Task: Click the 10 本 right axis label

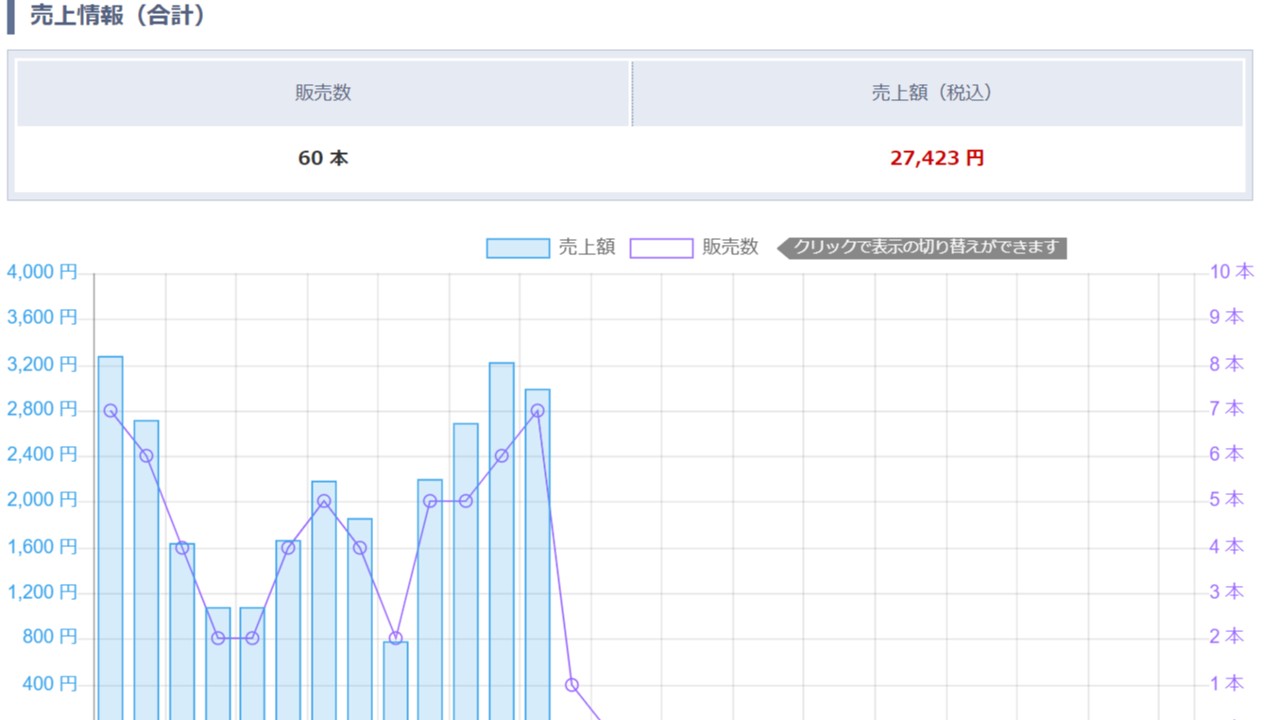Action: [x=1231, y=271]
